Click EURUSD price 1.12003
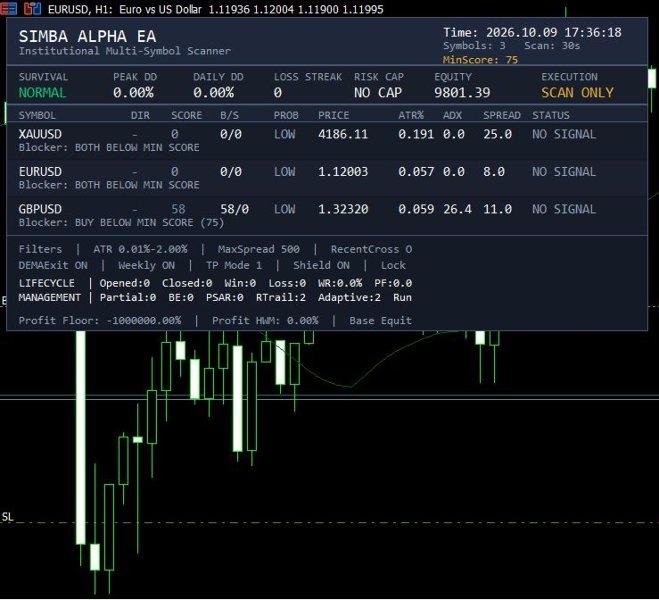Viewport: 659px width, 600px height. tap(343, 172)
